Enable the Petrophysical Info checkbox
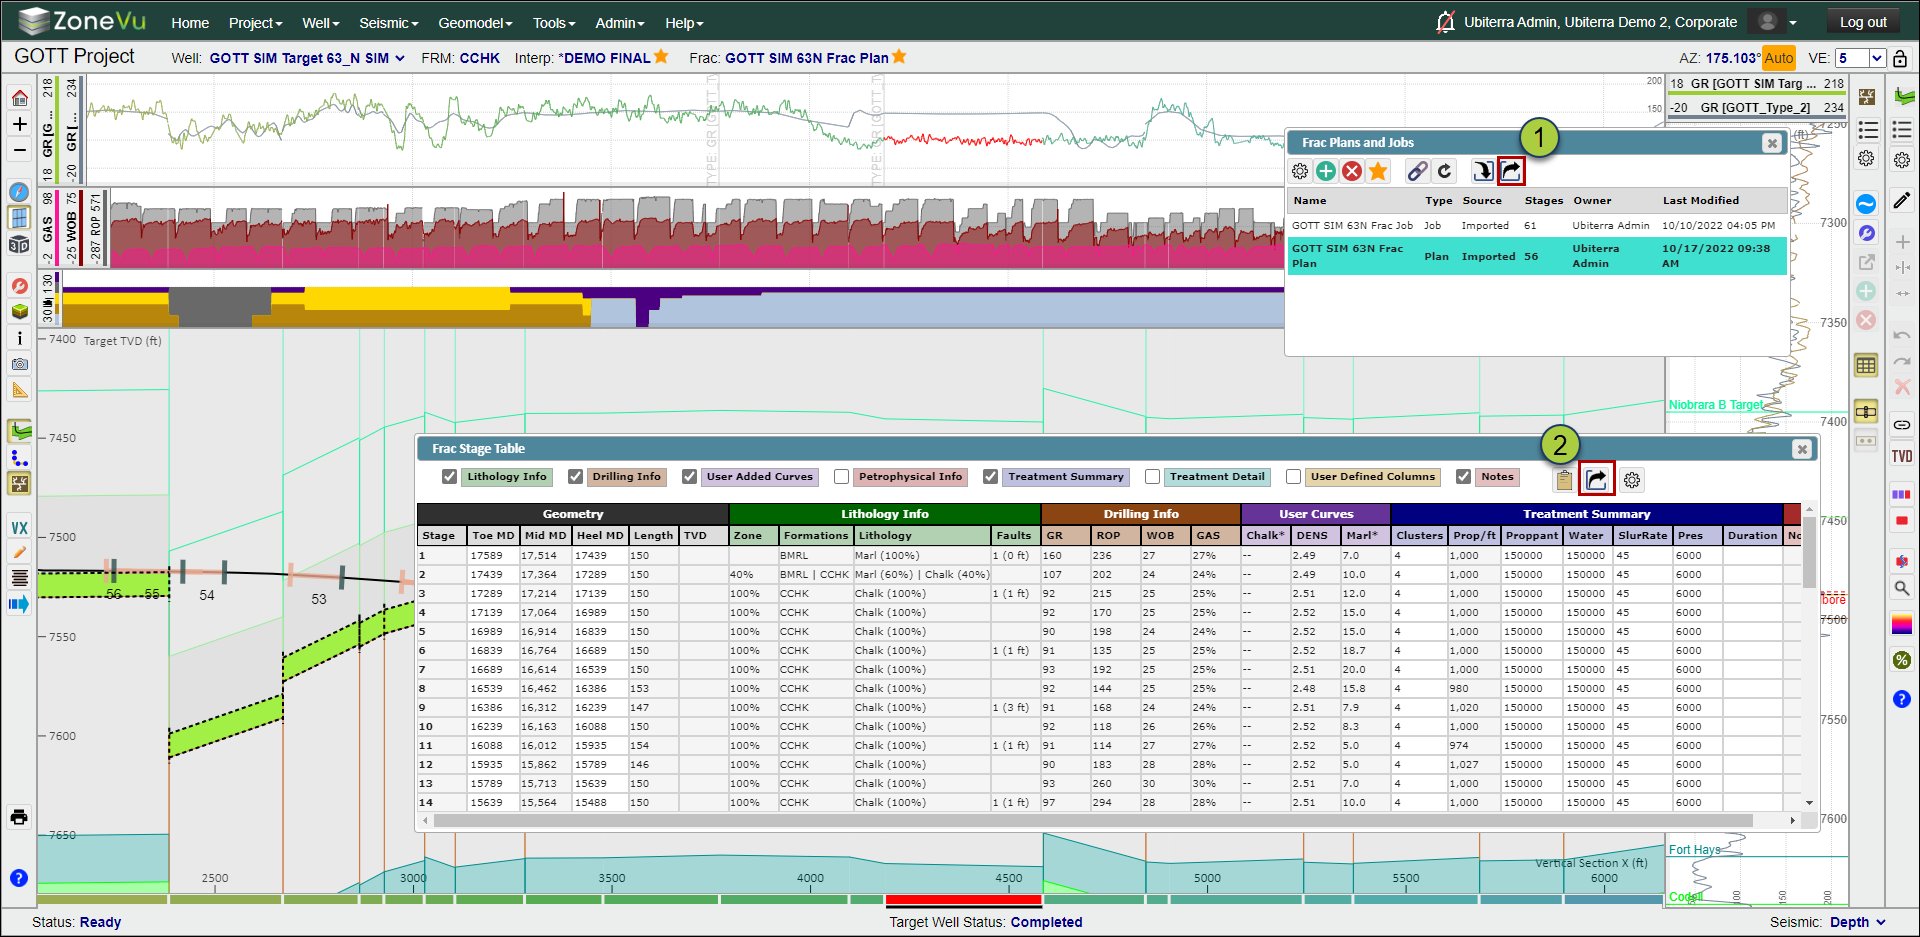This screenshot has width=1920, height=937. [841, 477]
